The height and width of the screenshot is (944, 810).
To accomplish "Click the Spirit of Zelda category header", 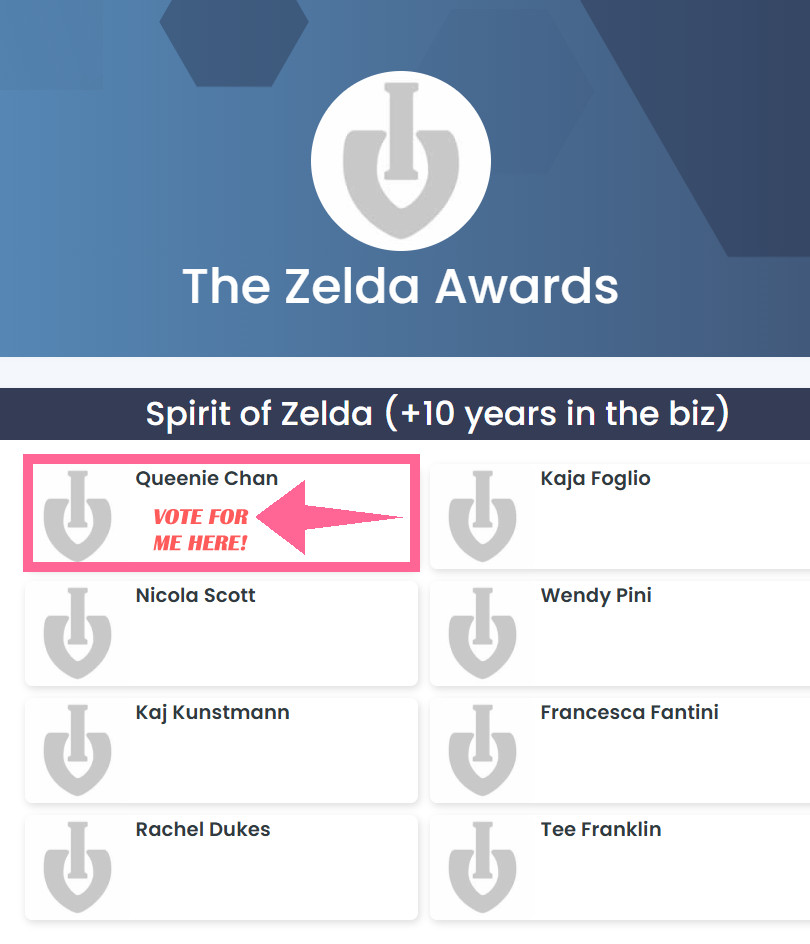I will (437, 414).
